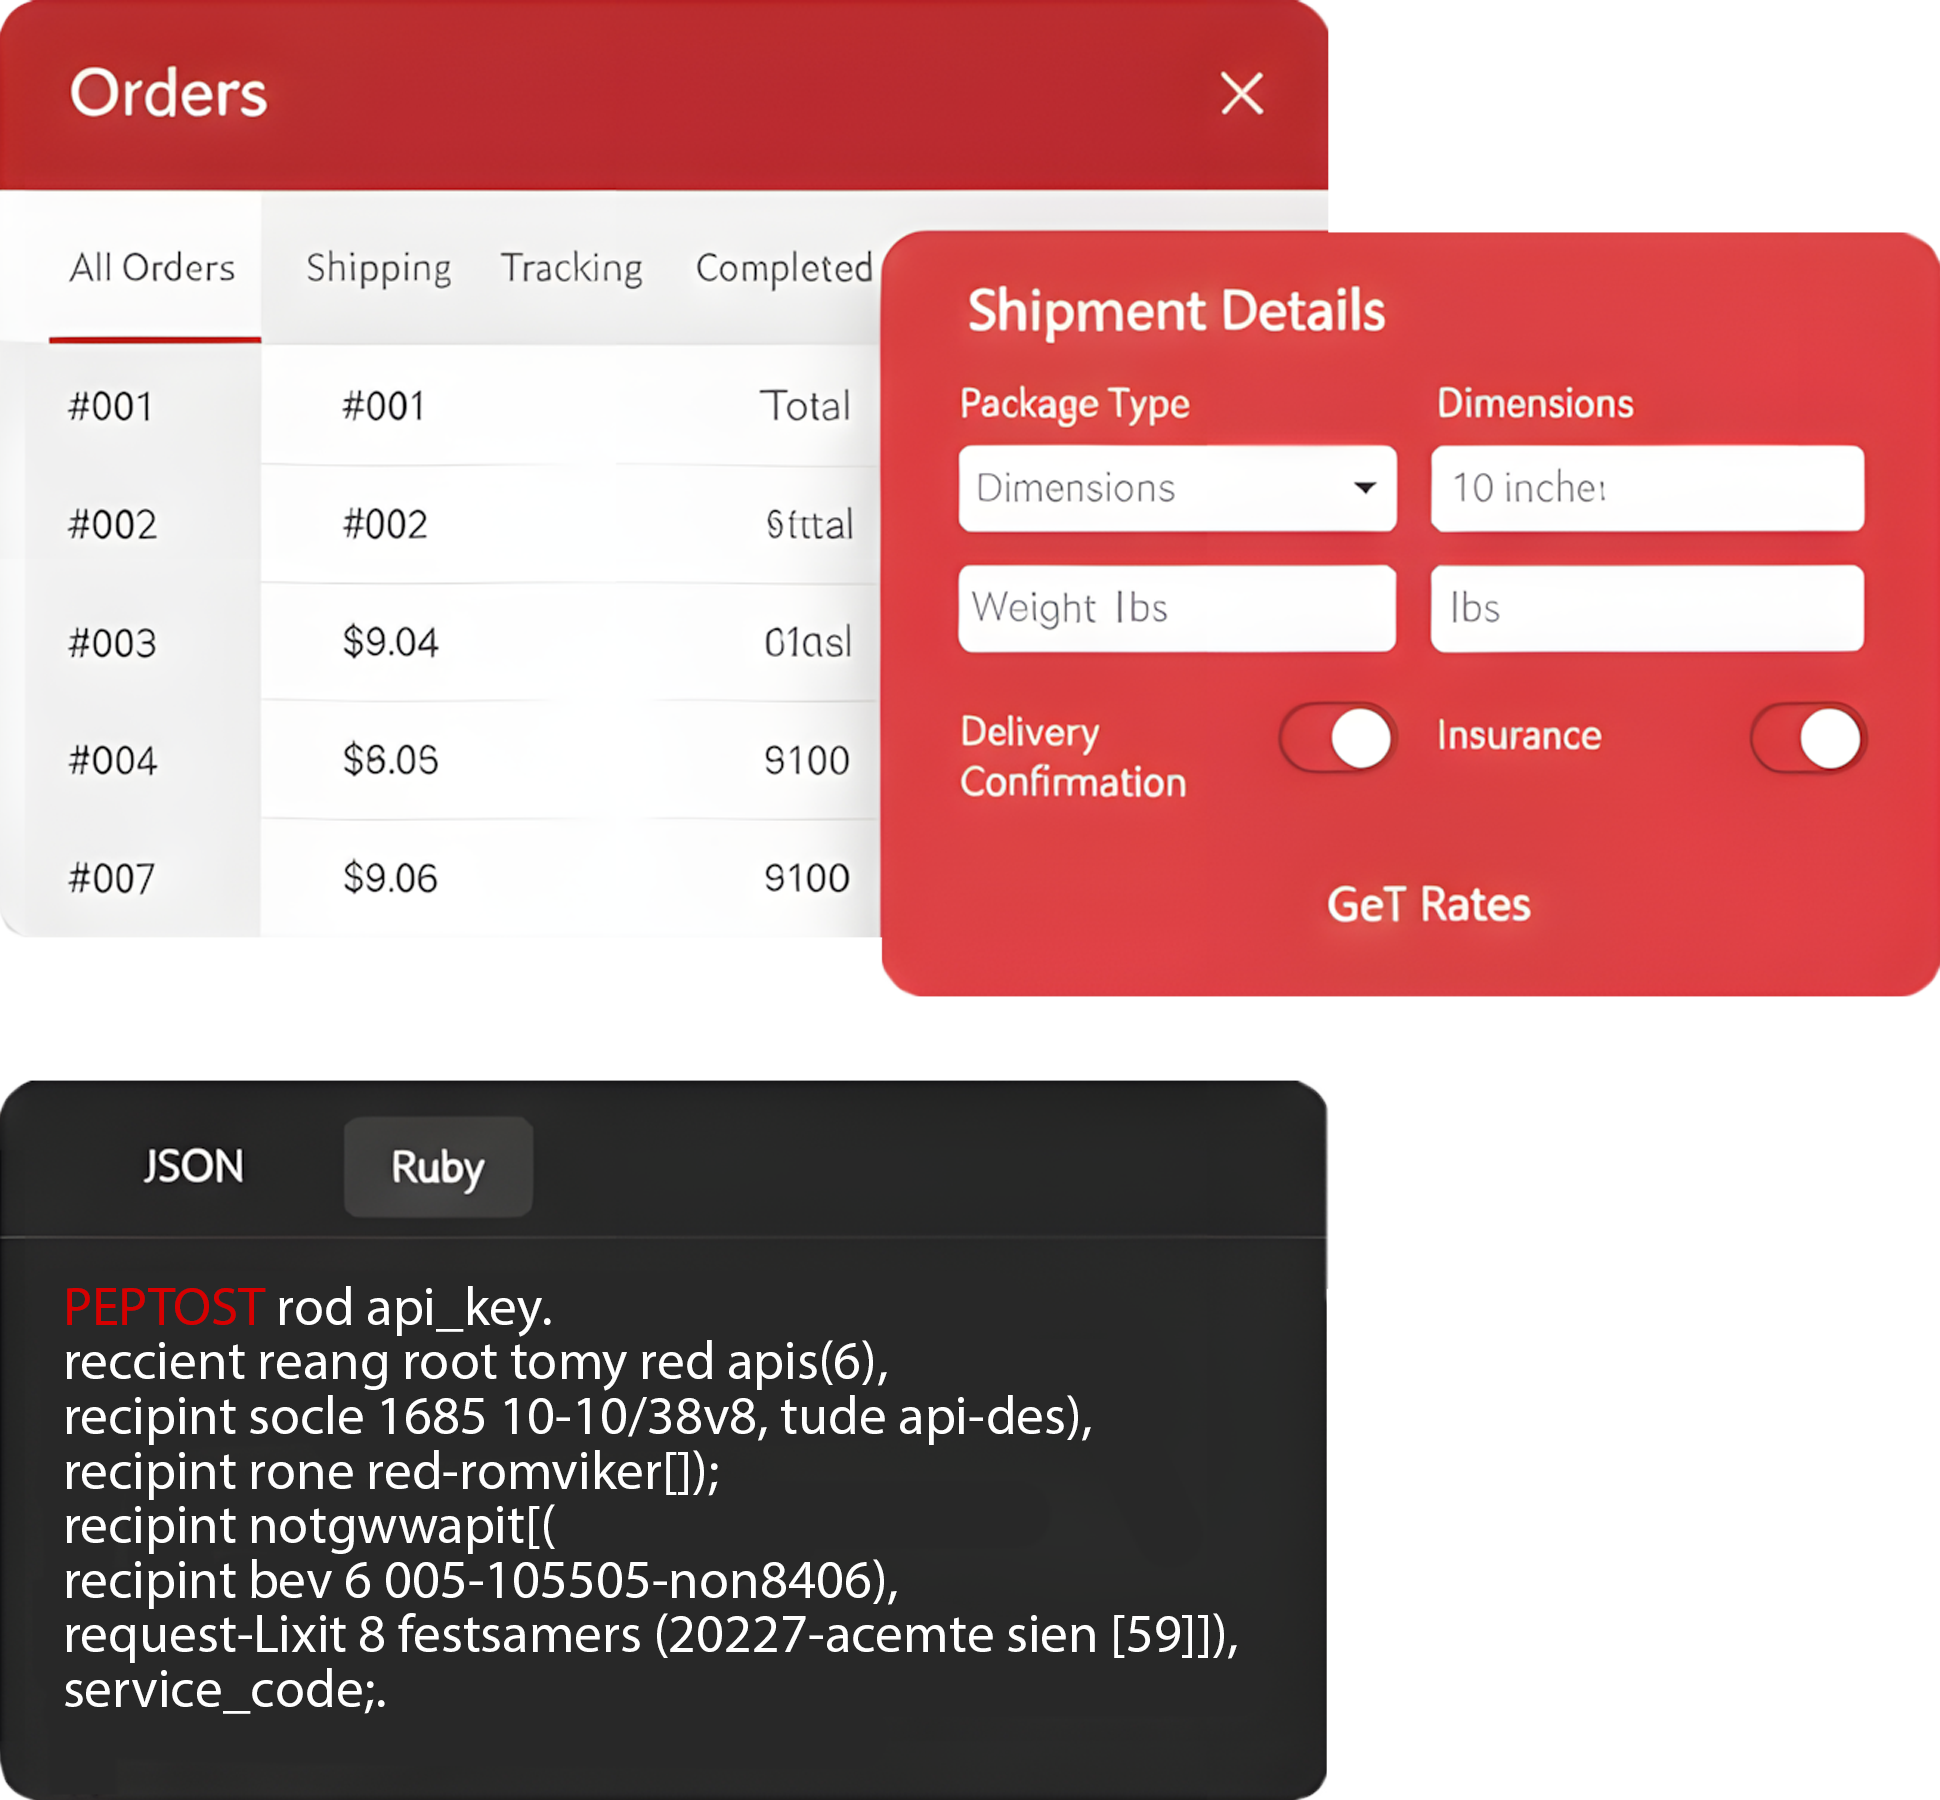Select order #003 in the sidebar list
The height and width of the screenshot is (1800, 1940).
click(112, 643)
